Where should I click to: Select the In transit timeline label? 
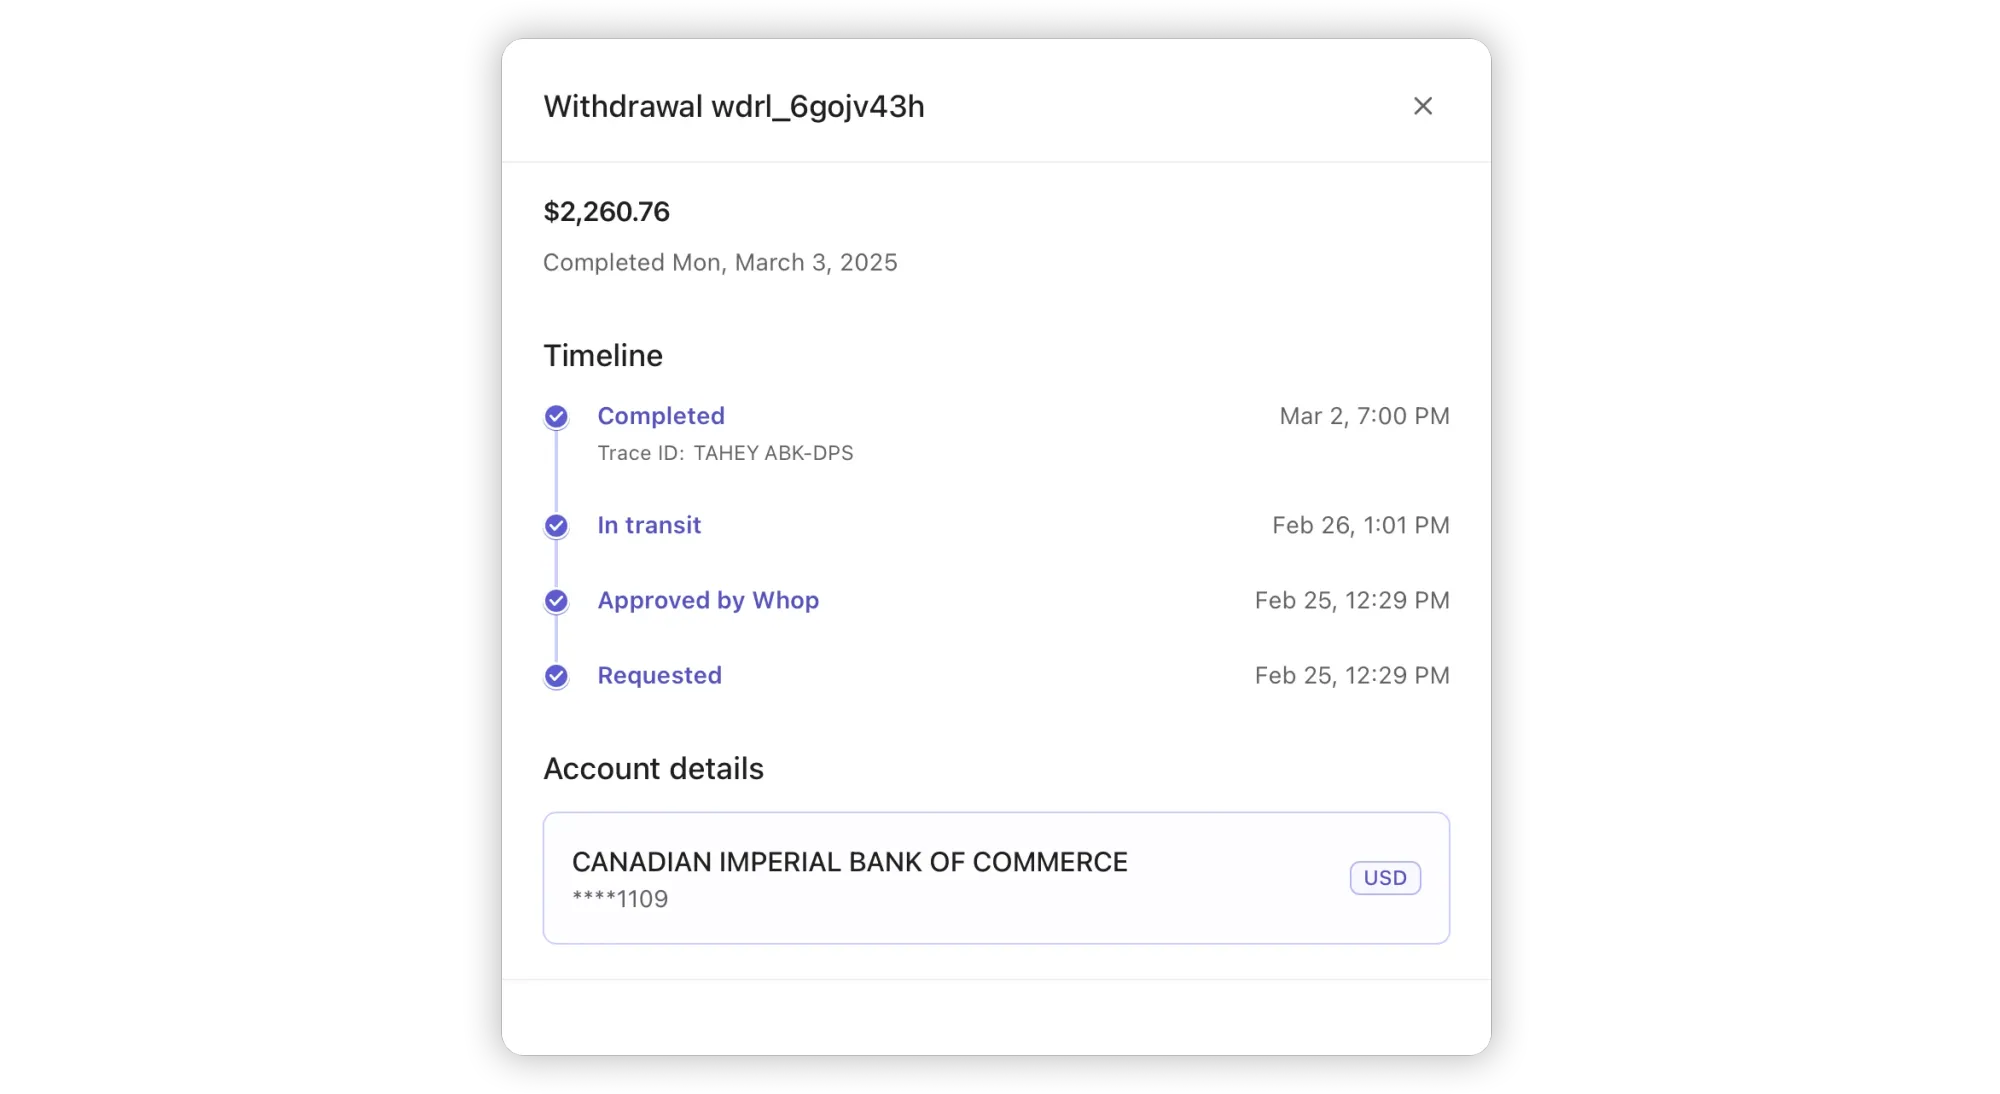(649, 525)
